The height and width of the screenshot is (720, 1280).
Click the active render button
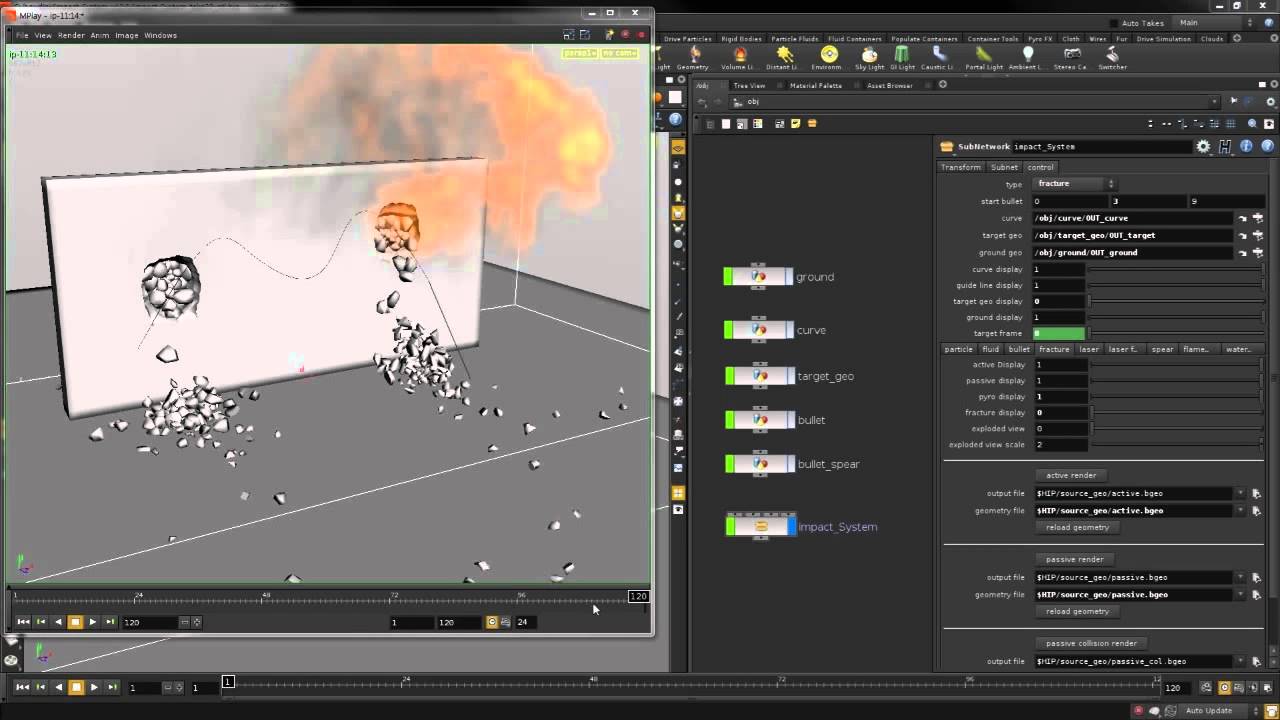click(1071, 475)
